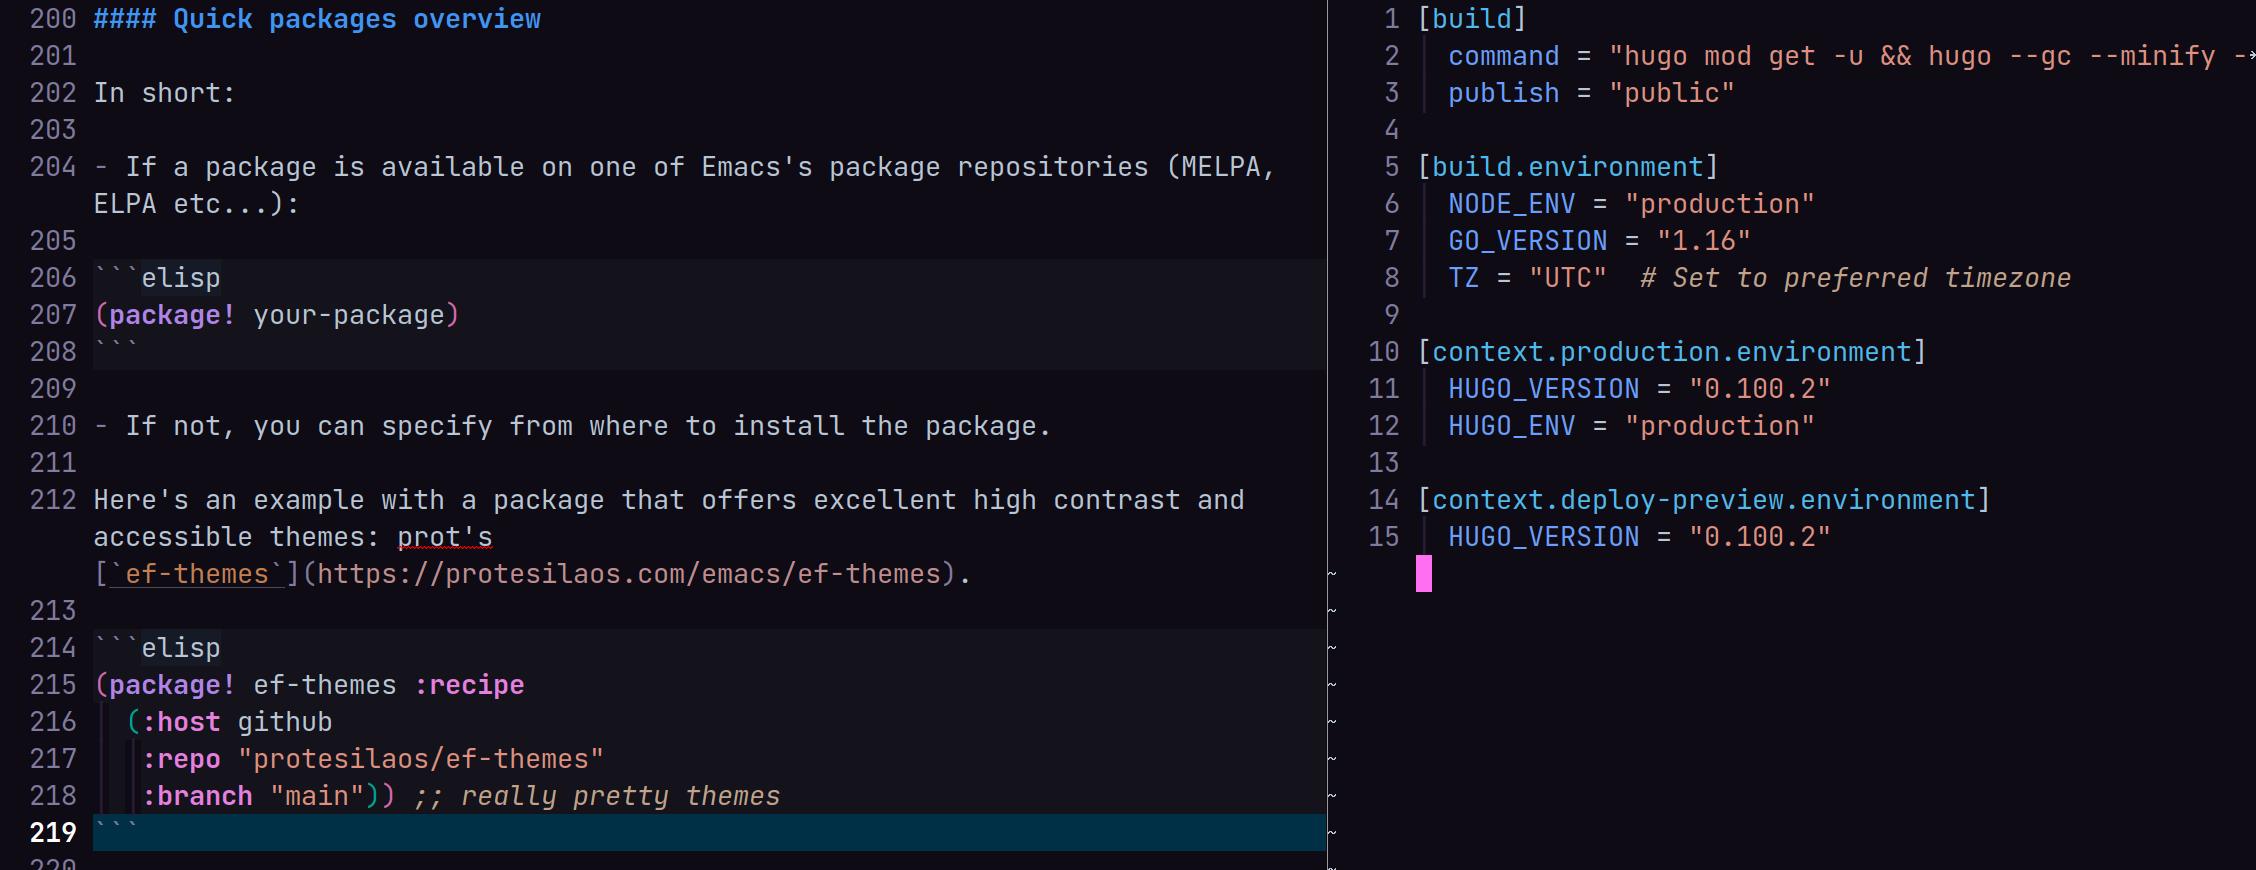Click the underlined misspelled word "prot's"

coord(444,537)
